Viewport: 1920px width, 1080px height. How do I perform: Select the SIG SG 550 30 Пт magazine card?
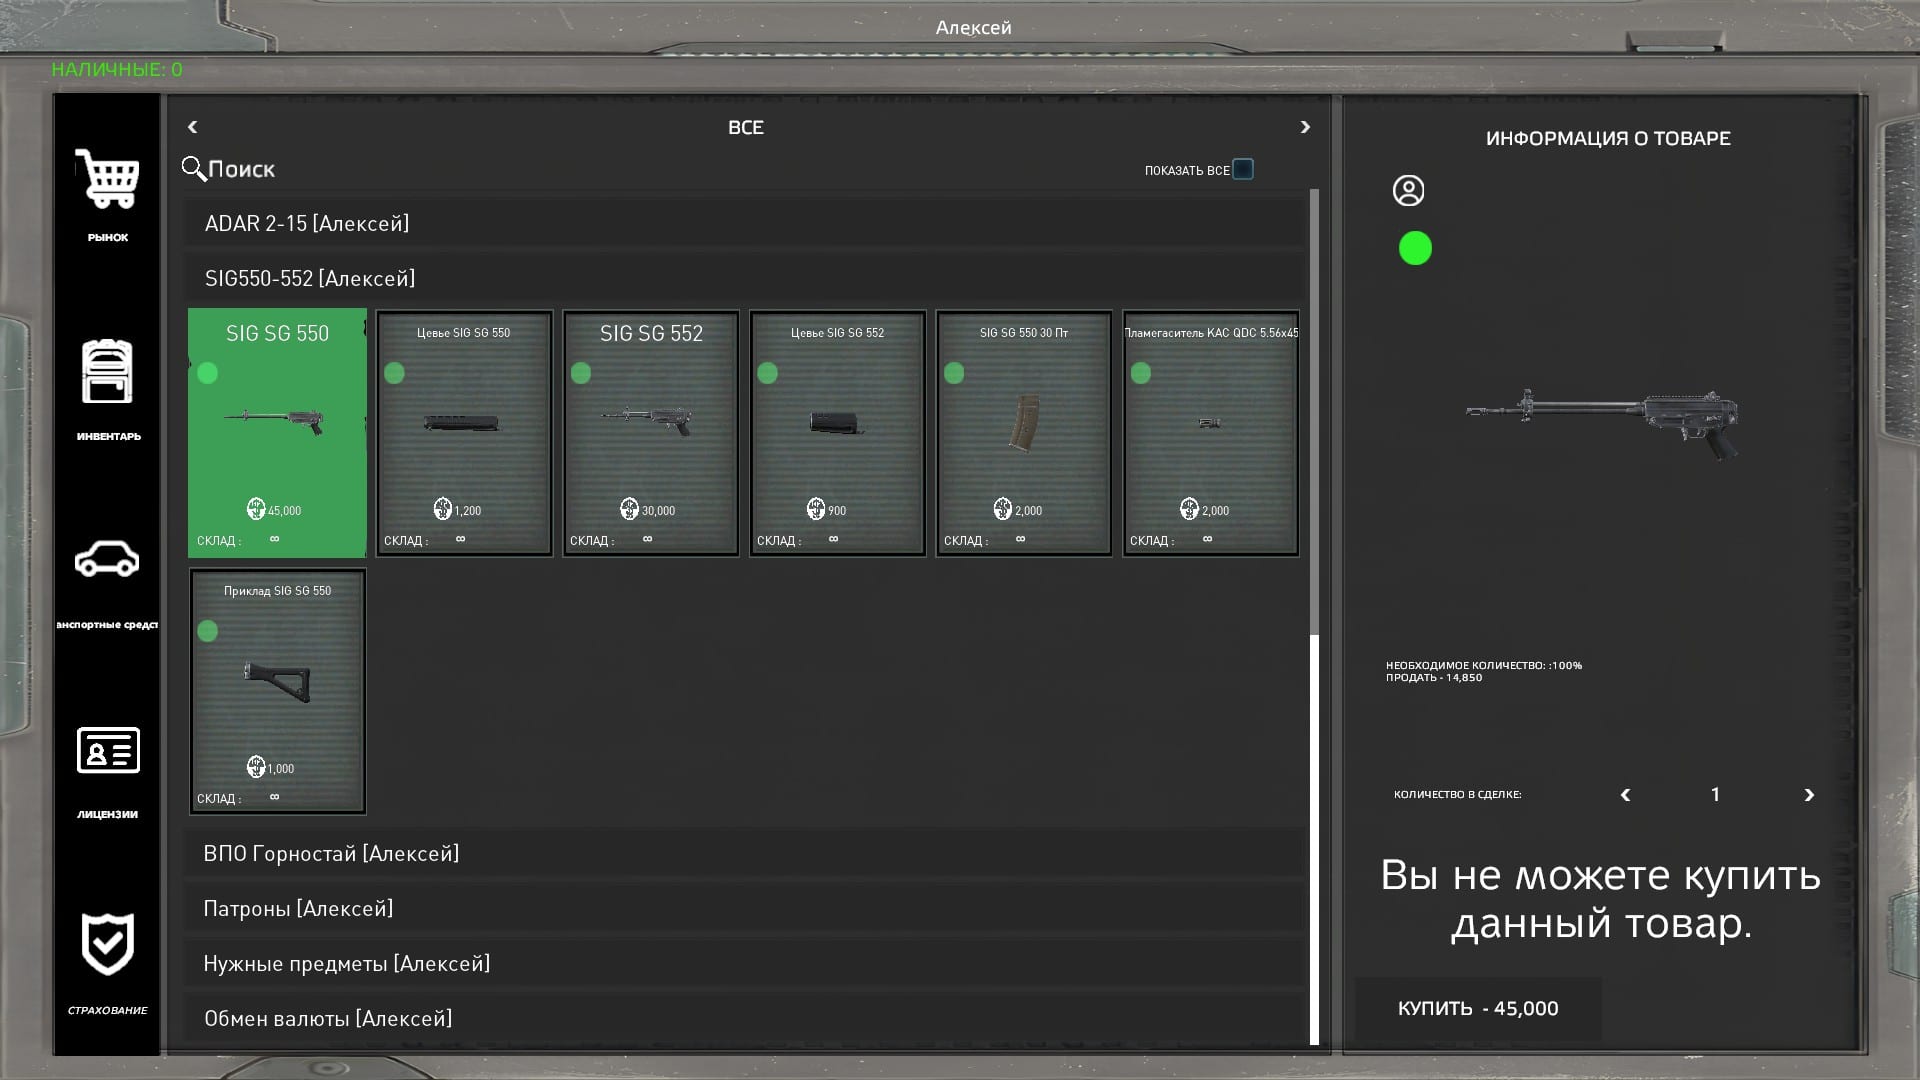click(x=1024, y=432)
